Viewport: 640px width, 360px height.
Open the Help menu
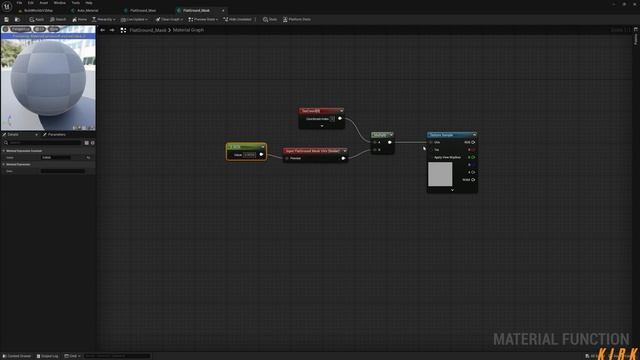89,3
